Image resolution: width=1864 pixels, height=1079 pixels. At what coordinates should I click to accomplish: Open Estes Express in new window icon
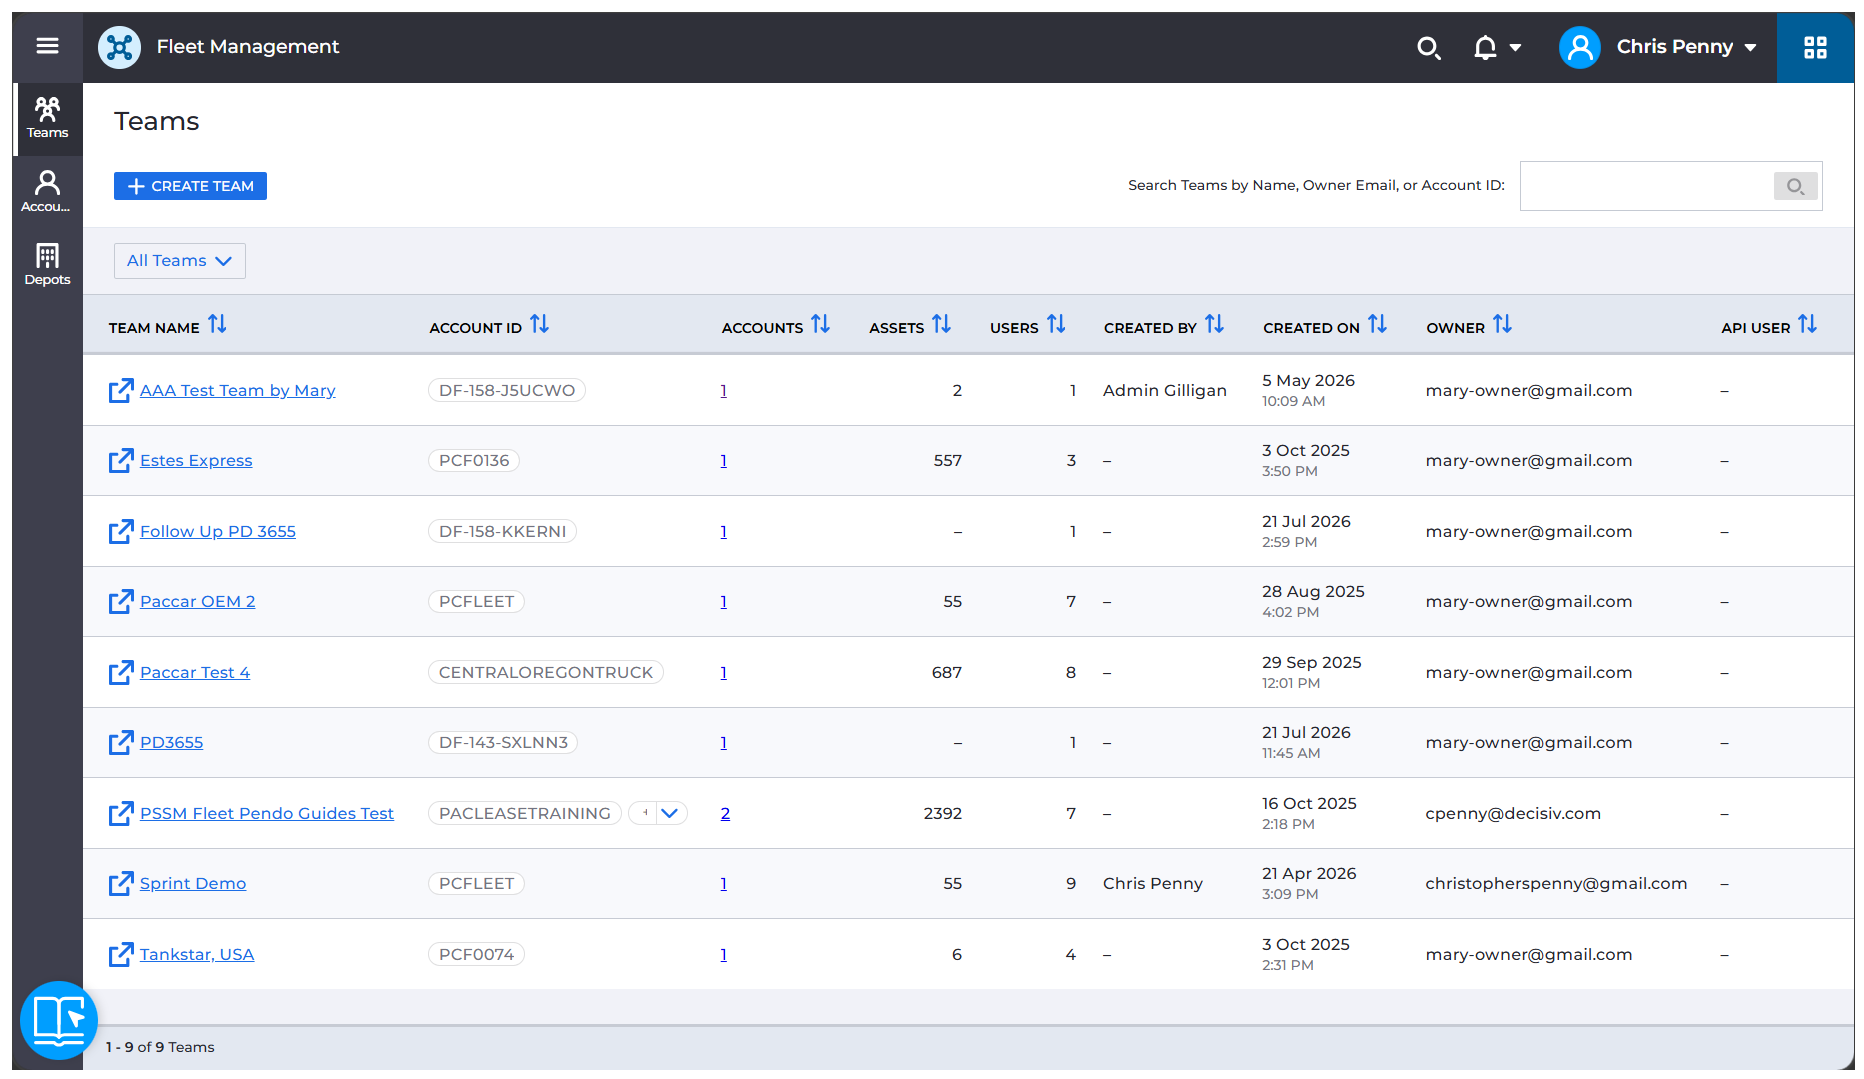(121, 460)
